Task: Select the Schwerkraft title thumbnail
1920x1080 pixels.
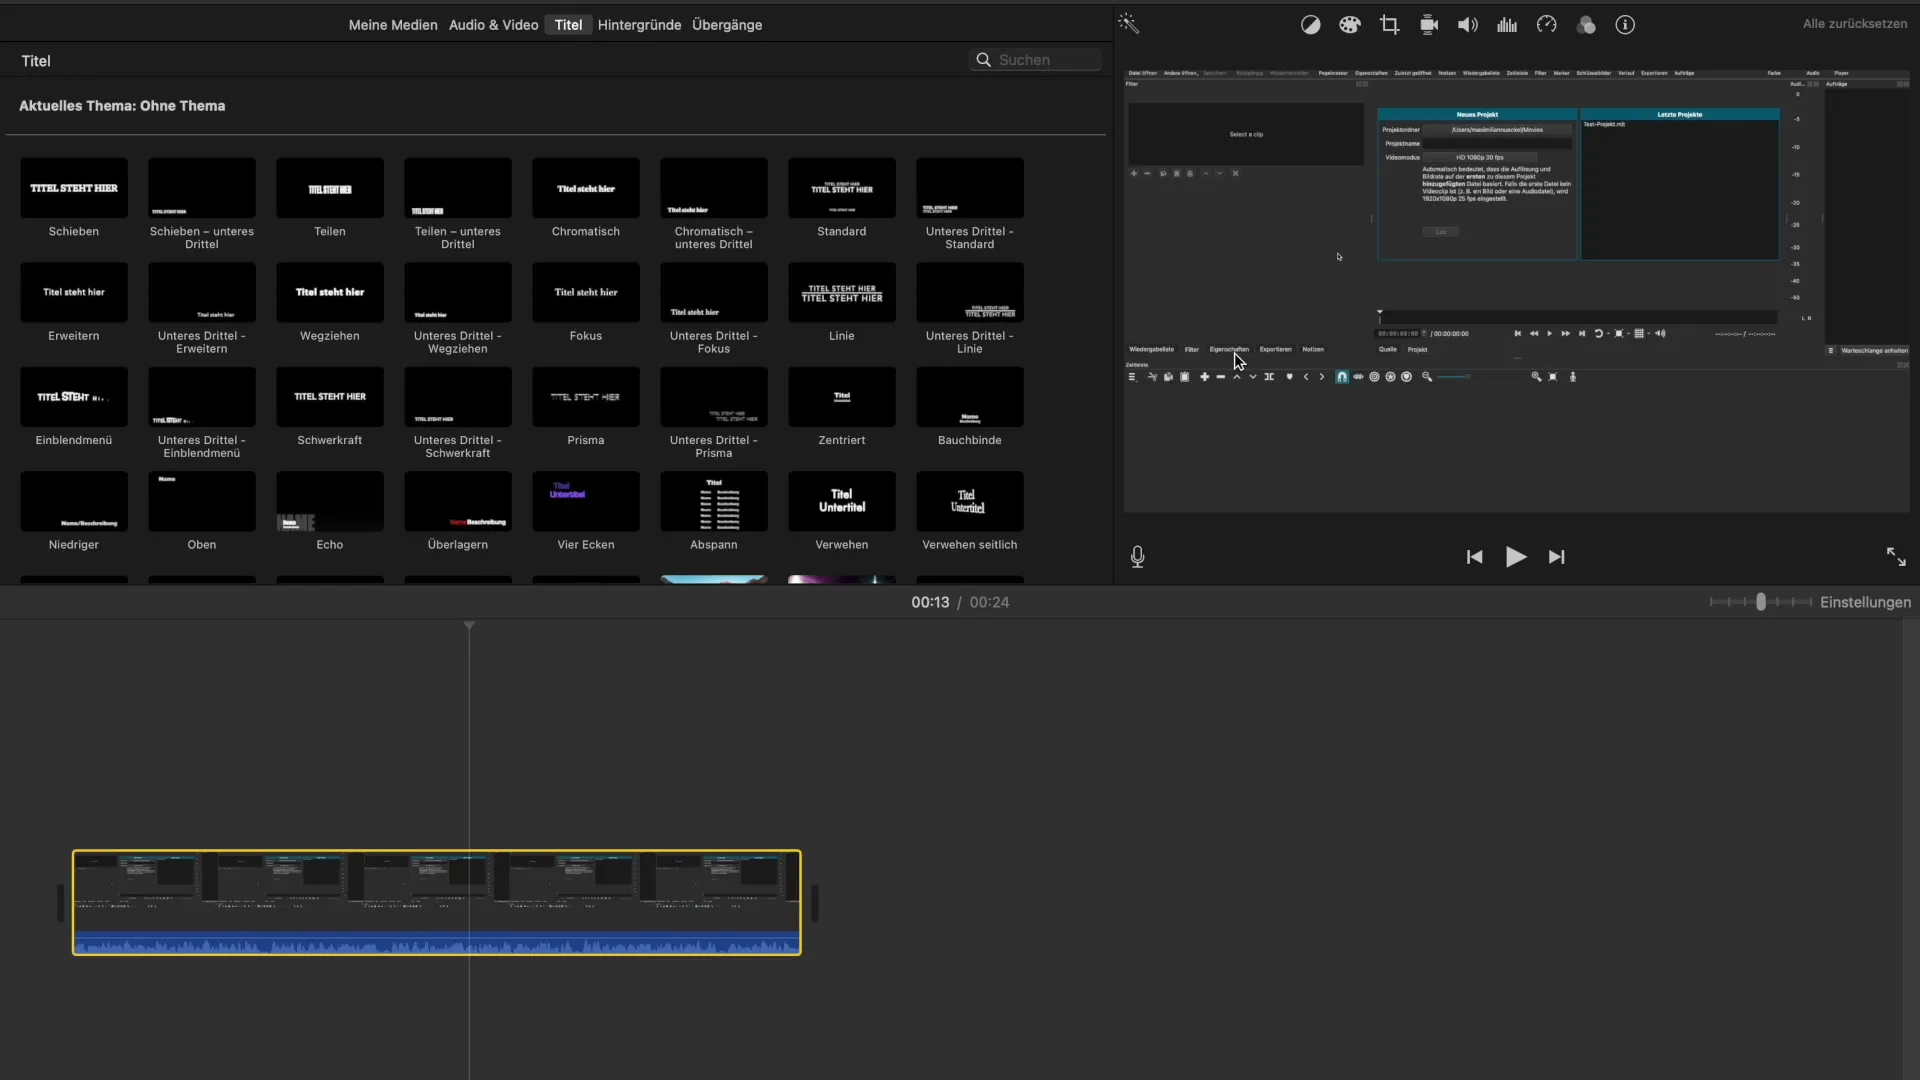Action: point(330,397)
